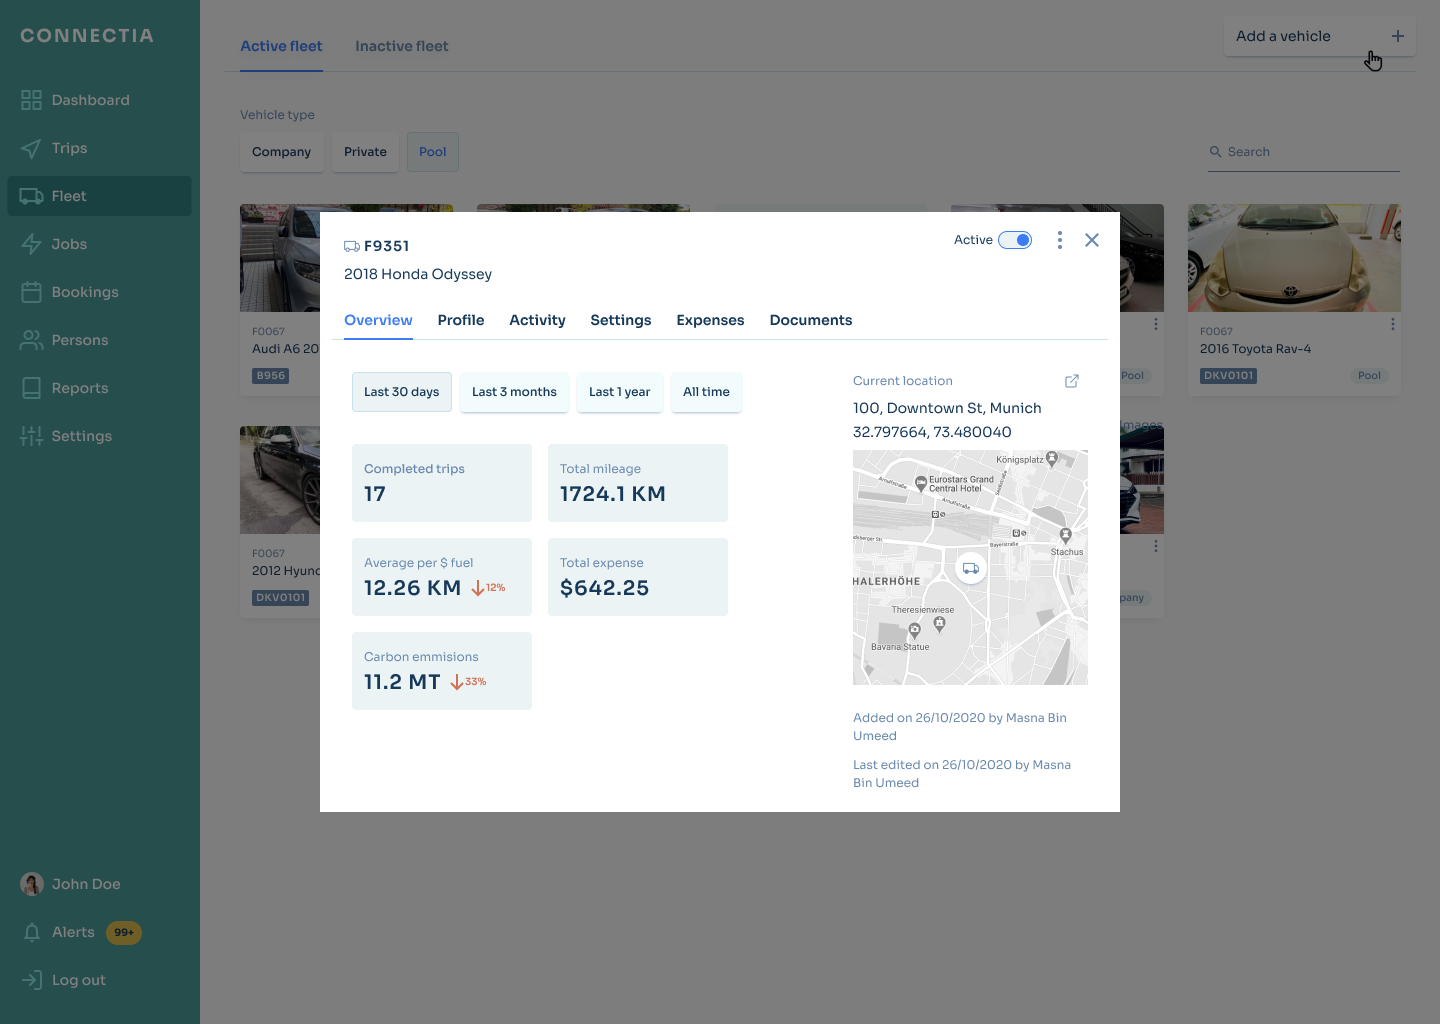The height and width of the screenshot is (1024, 1440).
Task: Switch to the dialog Settings tab
Action: (621, 320)
